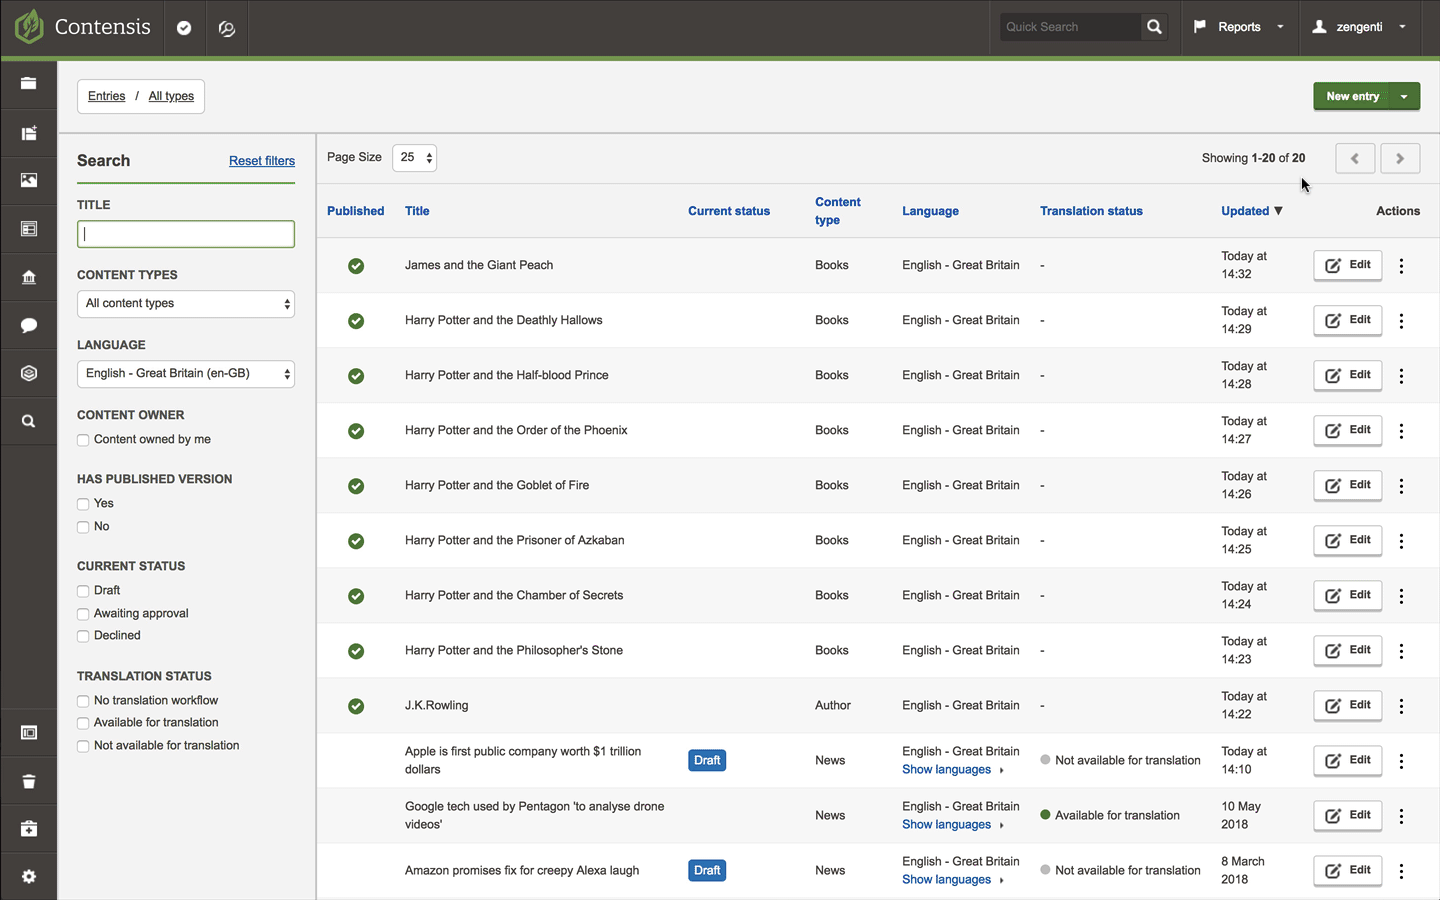Open the medical kit icon in sidebar
Viewport: 1440px width, 900px height.
click(x=29, y=829)
